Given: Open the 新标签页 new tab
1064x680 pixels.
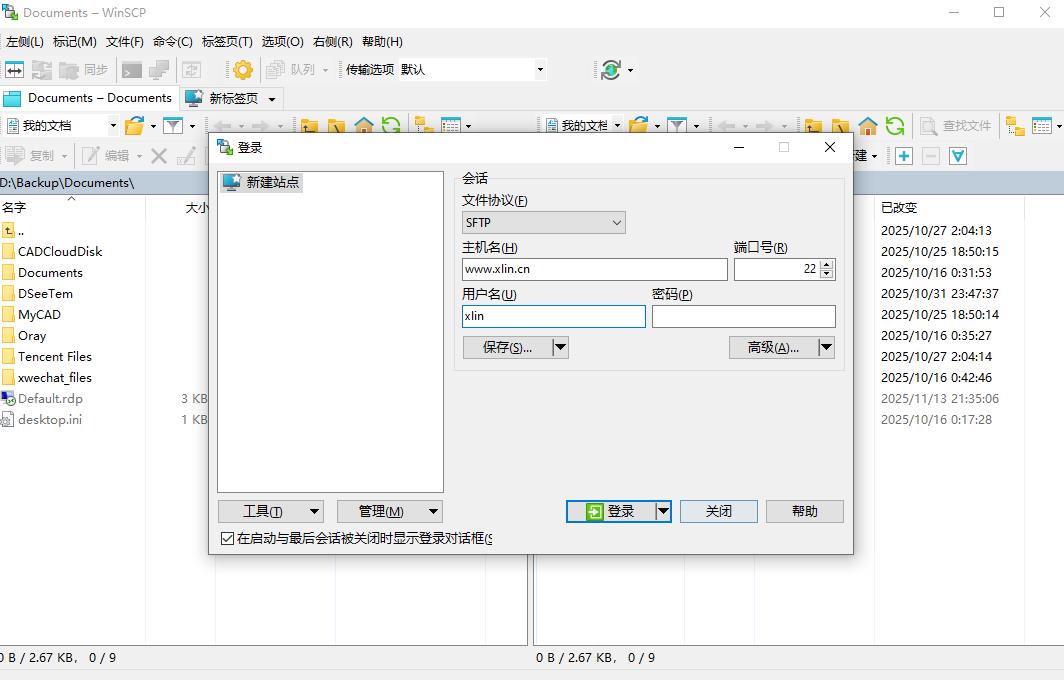Looking at the screenshot, I should point(223,98).
